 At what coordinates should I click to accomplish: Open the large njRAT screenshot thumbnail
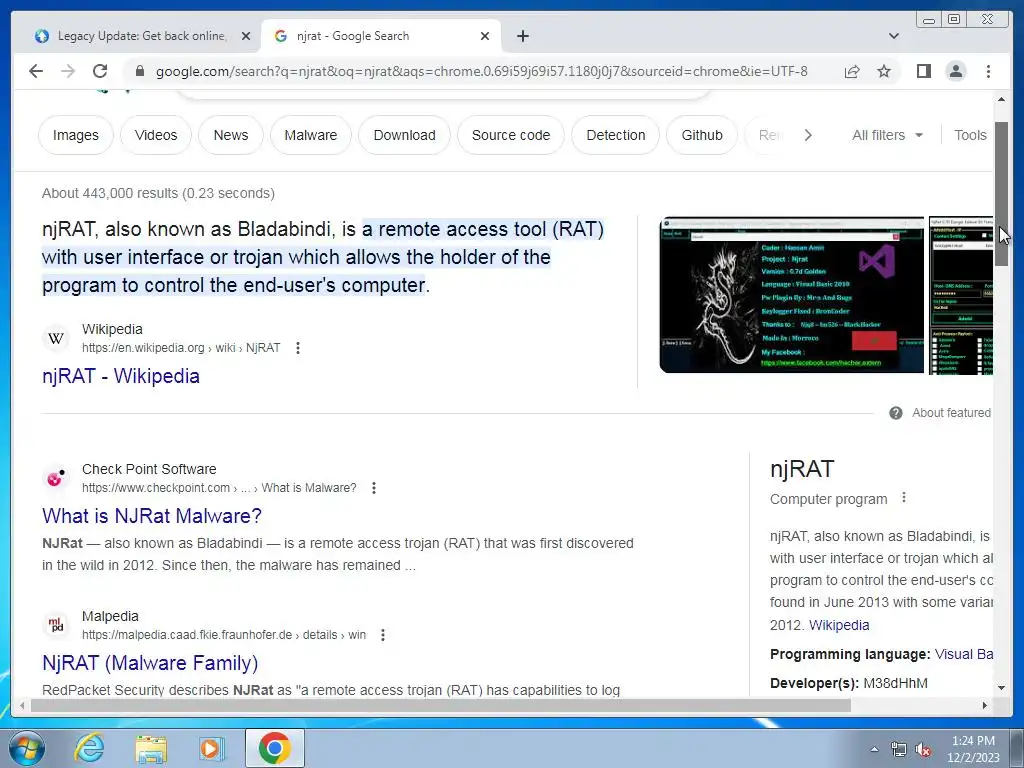(792, 295)
